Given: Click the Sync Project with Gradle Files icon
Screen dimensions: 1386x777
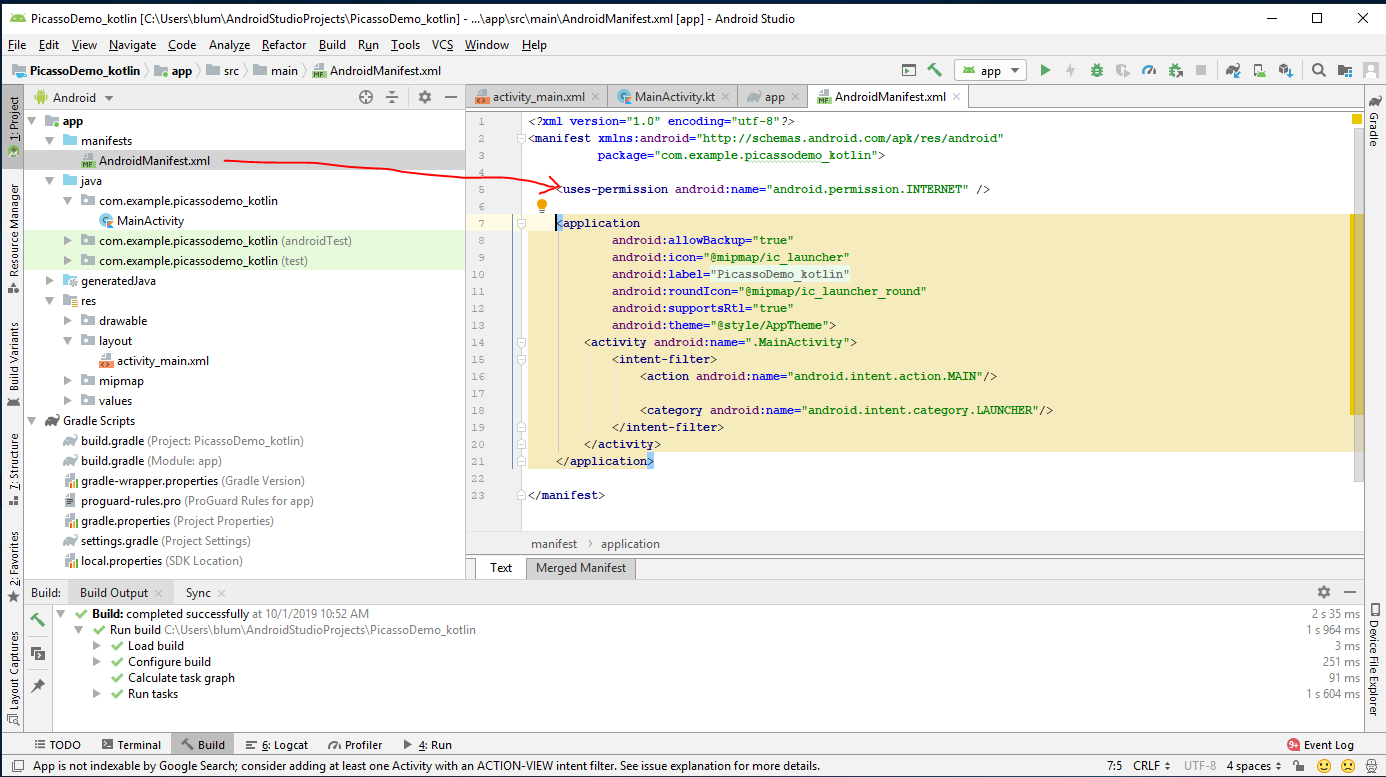Looking at the screenshot, I should (1234, 70).
